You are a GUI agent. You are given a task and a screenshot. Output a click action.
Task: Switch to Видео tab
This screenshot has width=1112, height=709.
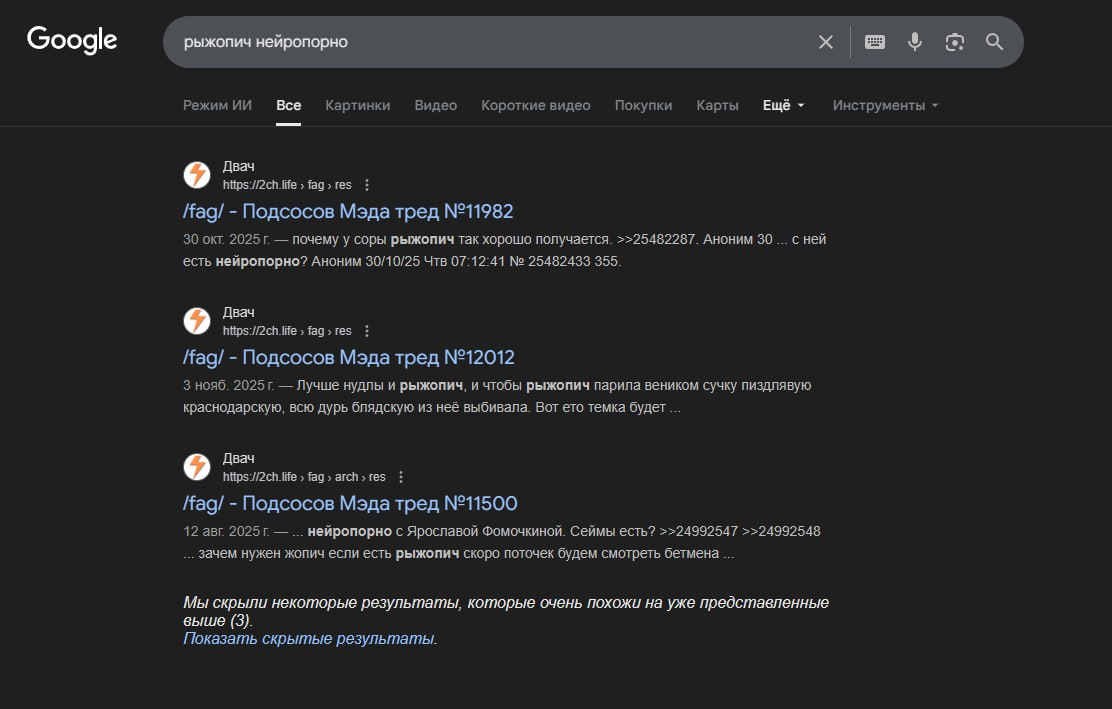tap(435, 105)
